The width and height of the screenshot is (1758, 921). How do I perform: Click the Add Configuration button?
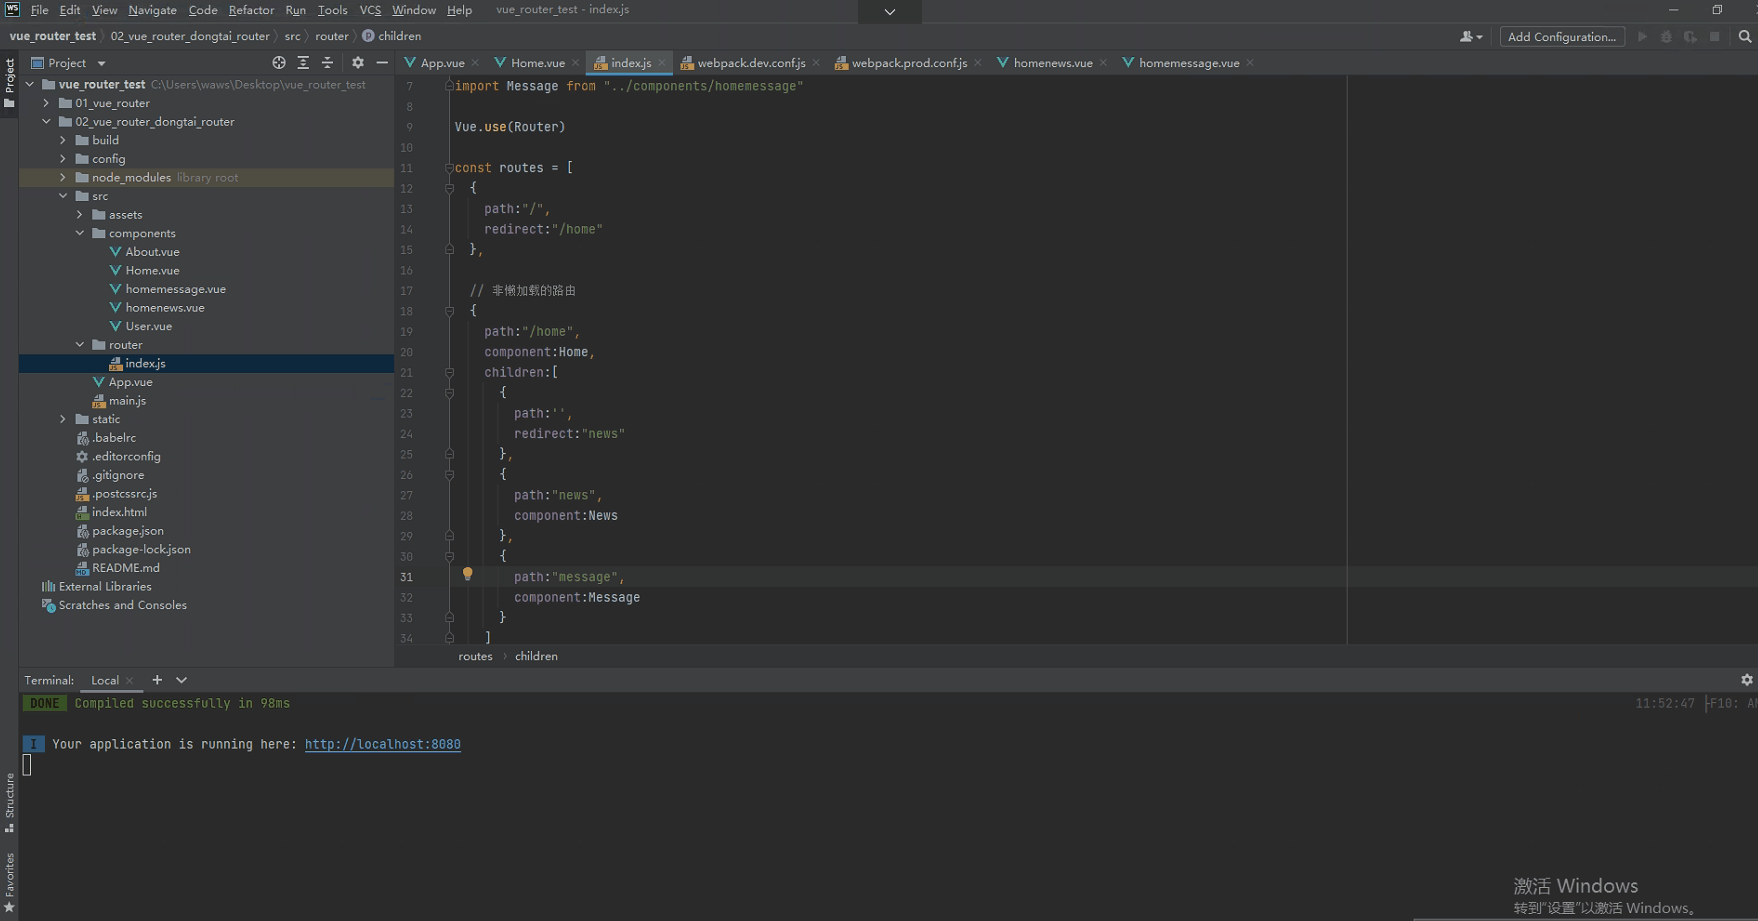pyautogui.click(x=1561, y=37)
